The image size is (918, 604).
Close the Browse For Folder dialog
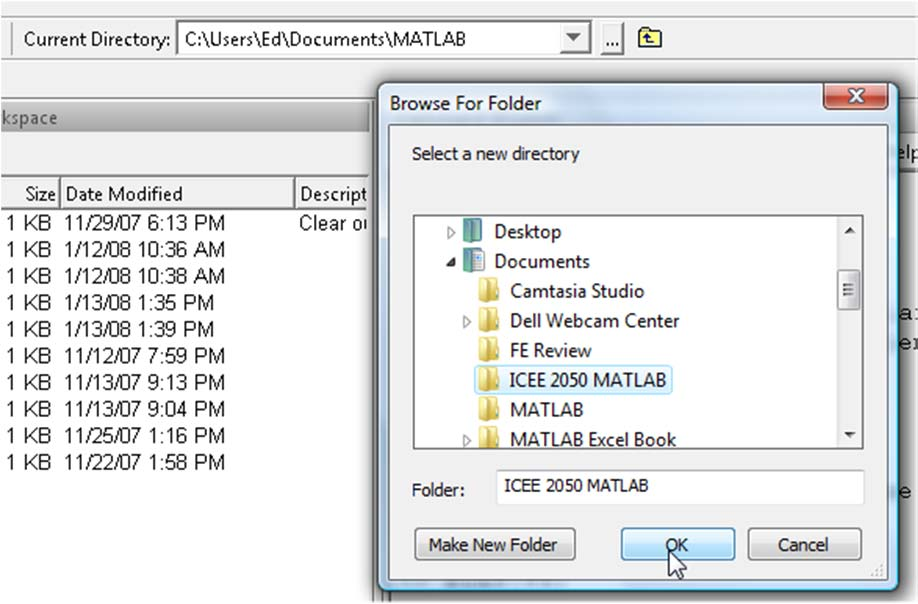(855, 95)
